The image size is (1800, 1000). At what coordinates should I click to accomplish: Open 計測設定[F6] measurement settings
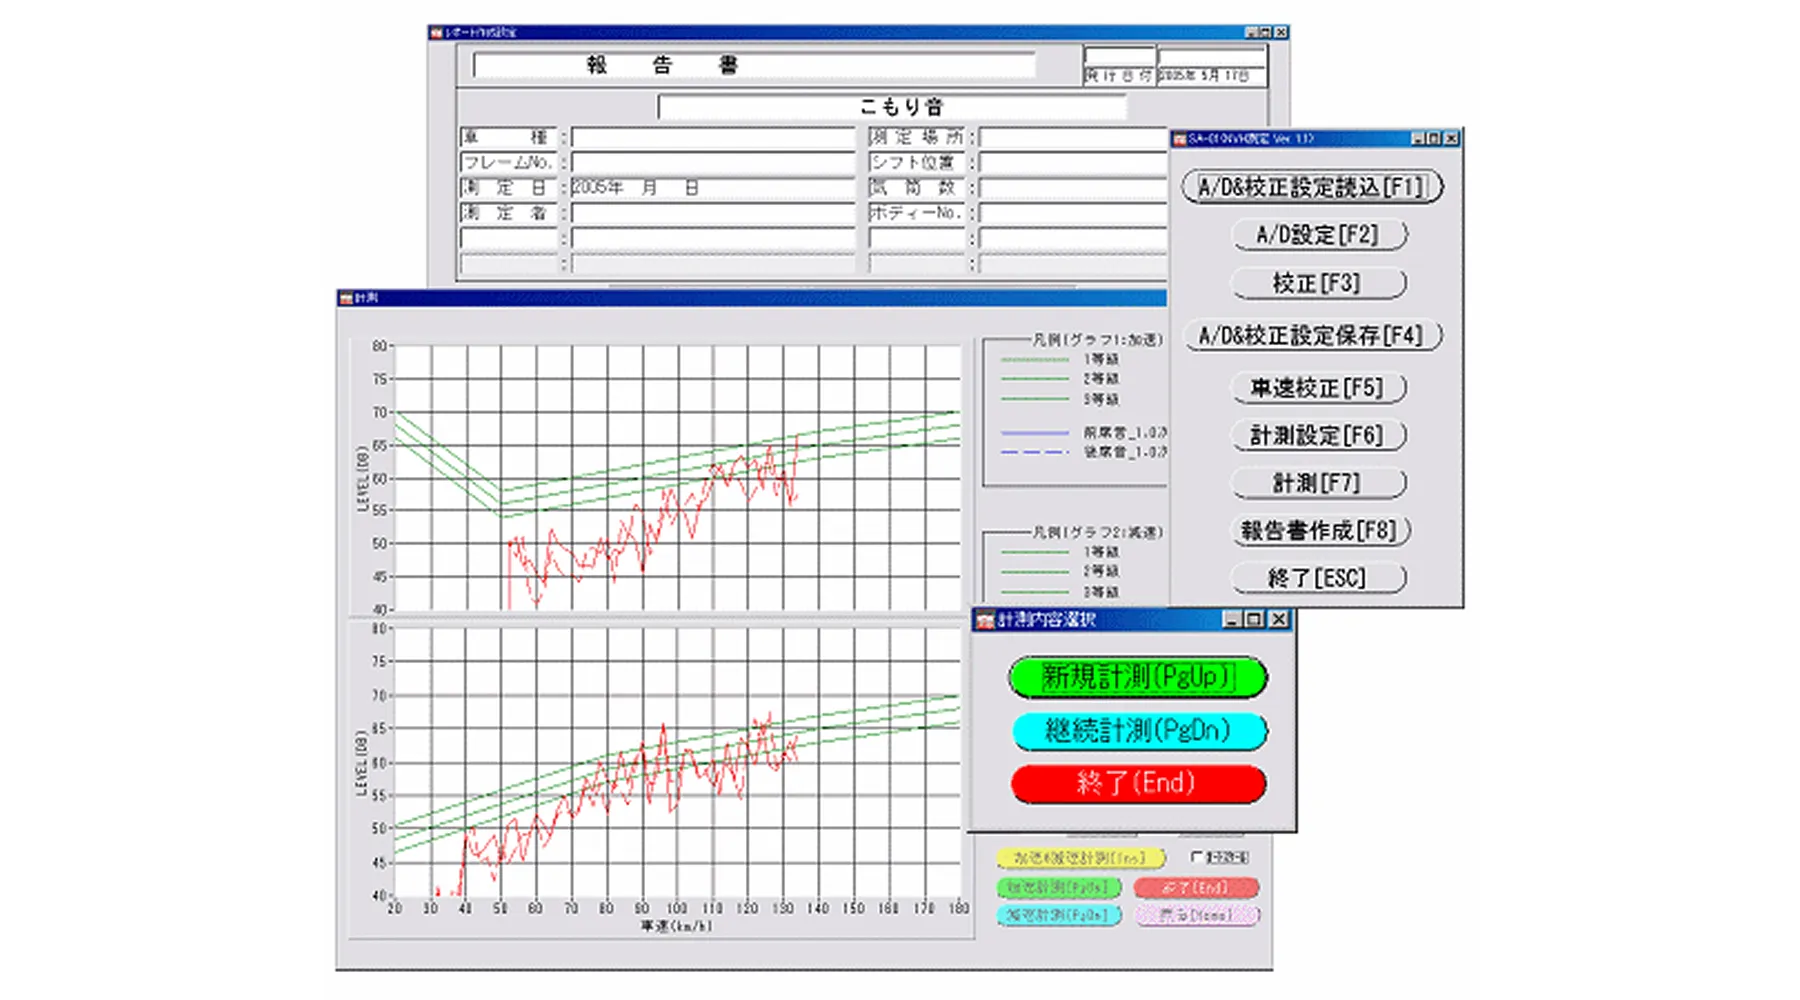(1318, 435)
